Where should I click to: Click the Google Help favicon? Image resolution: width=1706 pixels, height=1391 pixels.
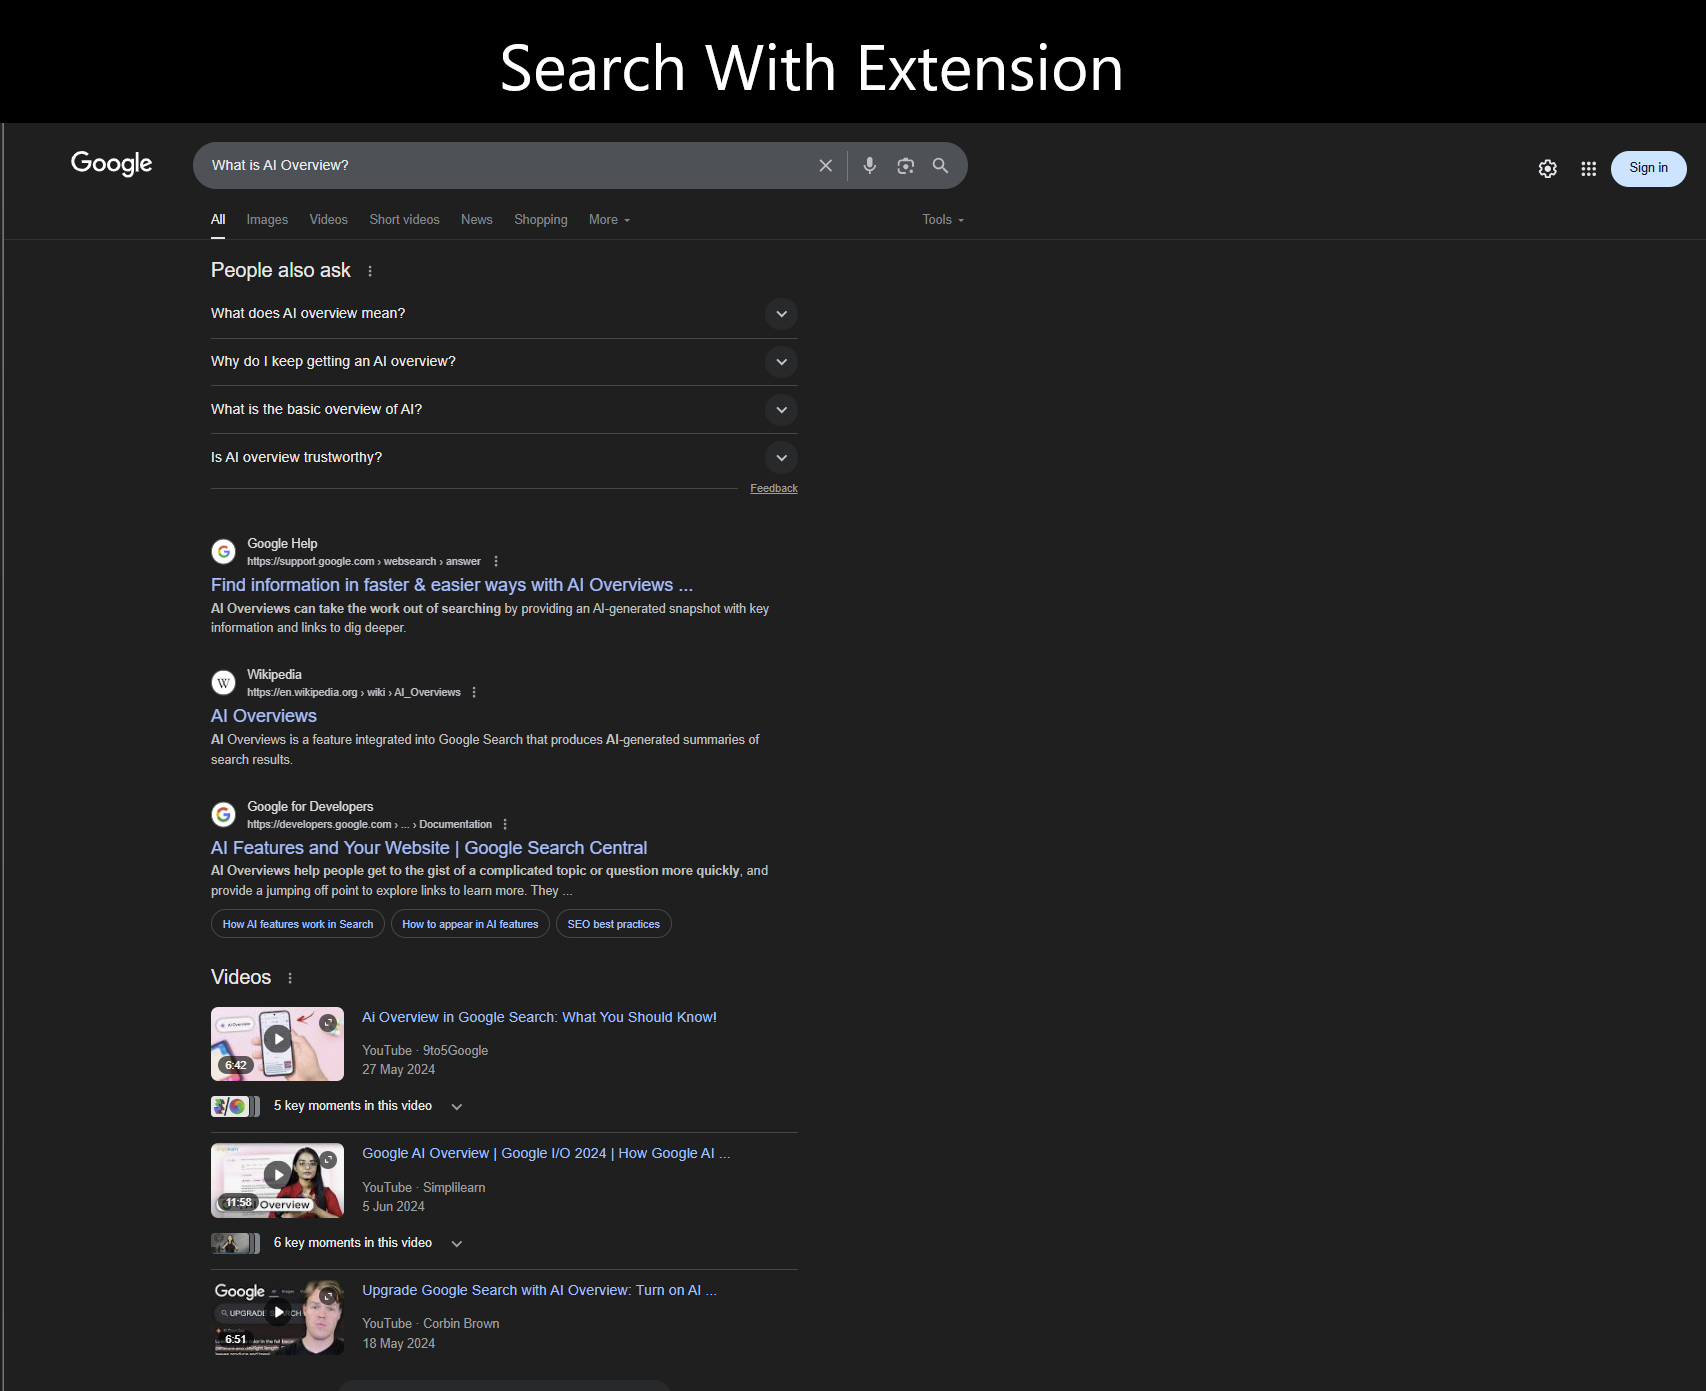coord(224,551)
